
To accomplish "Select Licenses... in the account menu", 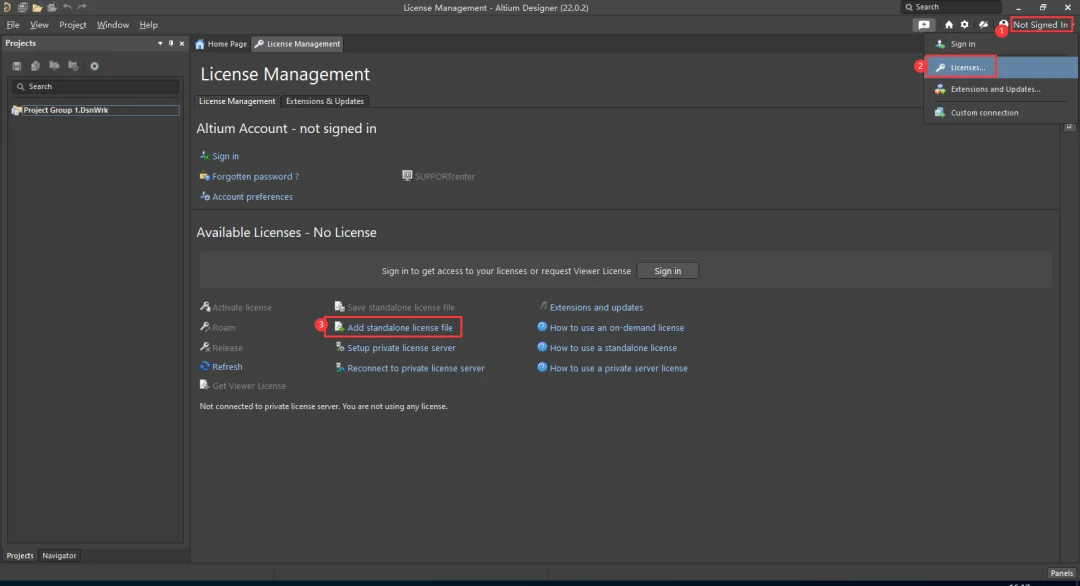I will tap(1001, 67).
